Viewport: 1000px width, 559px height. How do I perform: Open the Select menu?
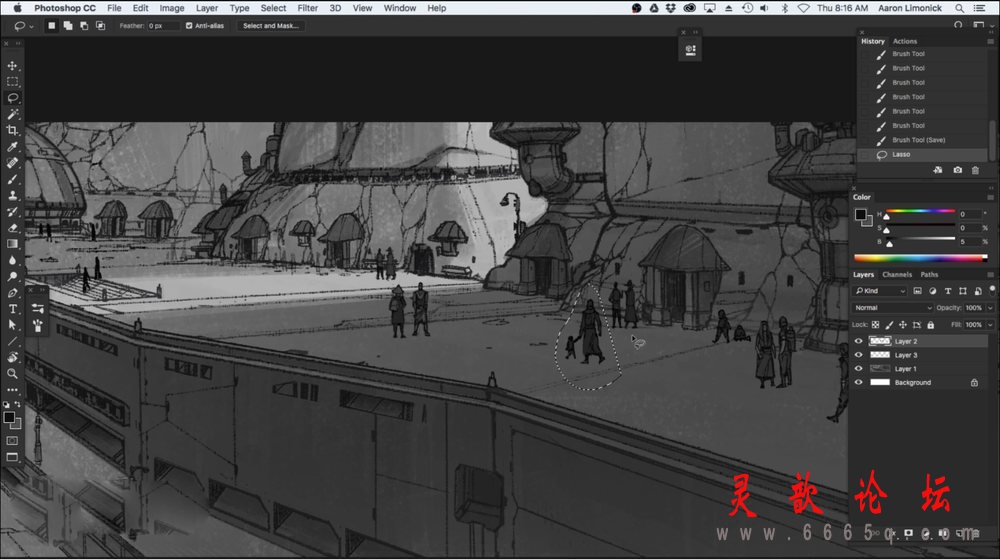(273, 8)
